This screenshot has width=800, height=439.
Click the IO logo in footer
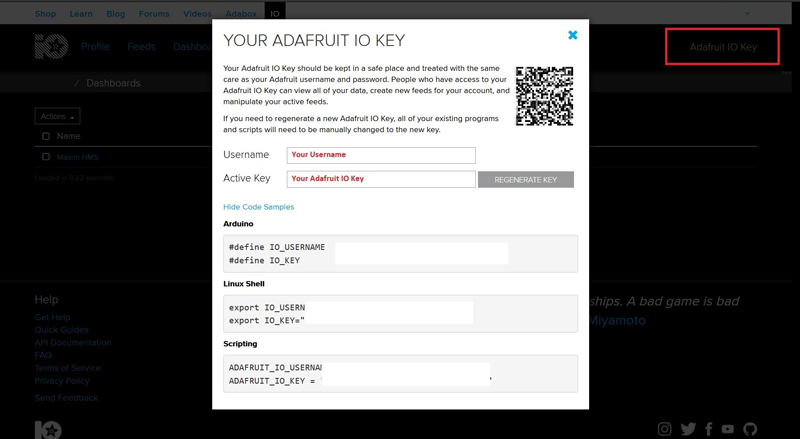48,430
